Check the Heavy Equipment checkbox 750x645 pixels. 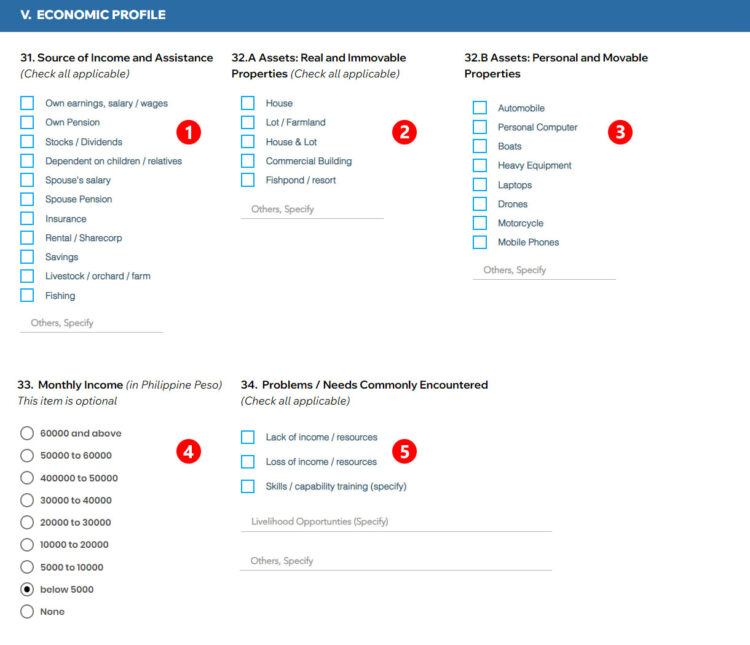[480, 166]
